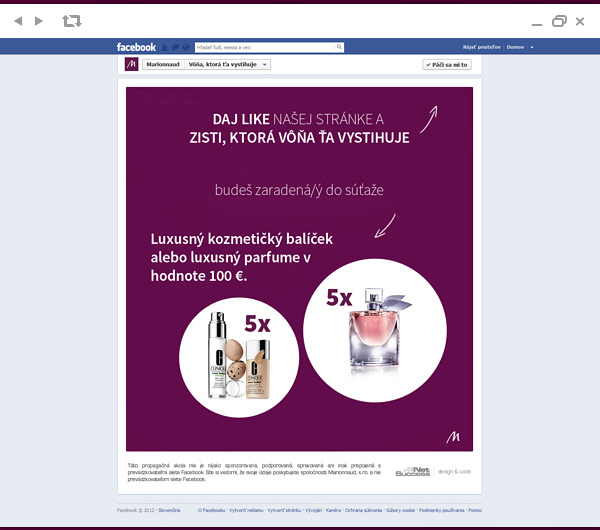The height and width of the screenshot is (530, 600).
Task: Click the reload page icon
Action: tap(72, 21)
